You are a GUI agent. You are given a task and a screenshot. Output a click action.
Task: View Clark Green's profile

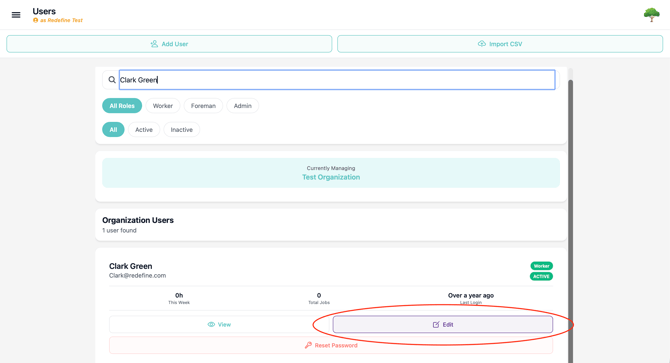tap(219, 325)
